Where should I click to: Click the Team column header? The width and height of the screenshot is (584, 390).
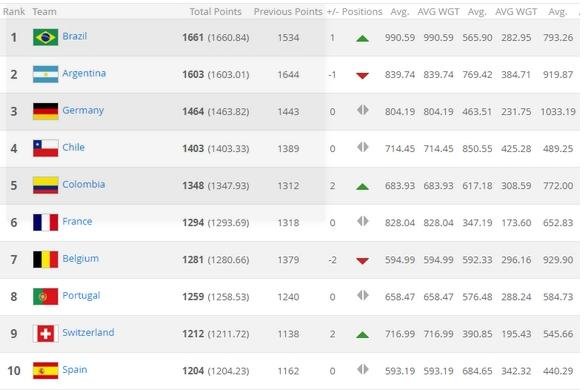click(44, 12)
